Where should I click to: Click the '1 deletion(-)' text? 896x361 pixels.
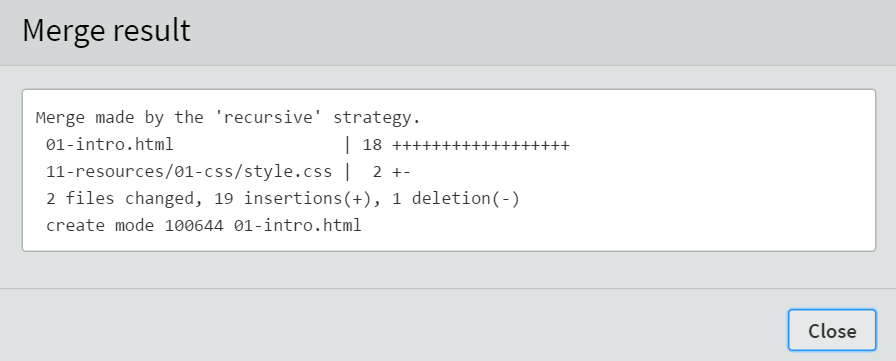(456, 198)
